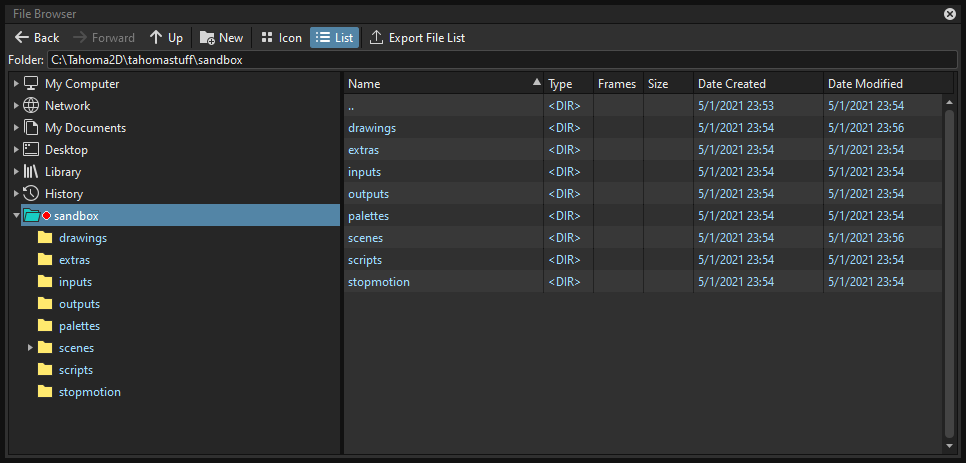Sort by Frames column header
The image size is (966, 463).
[x=619, y=84]
